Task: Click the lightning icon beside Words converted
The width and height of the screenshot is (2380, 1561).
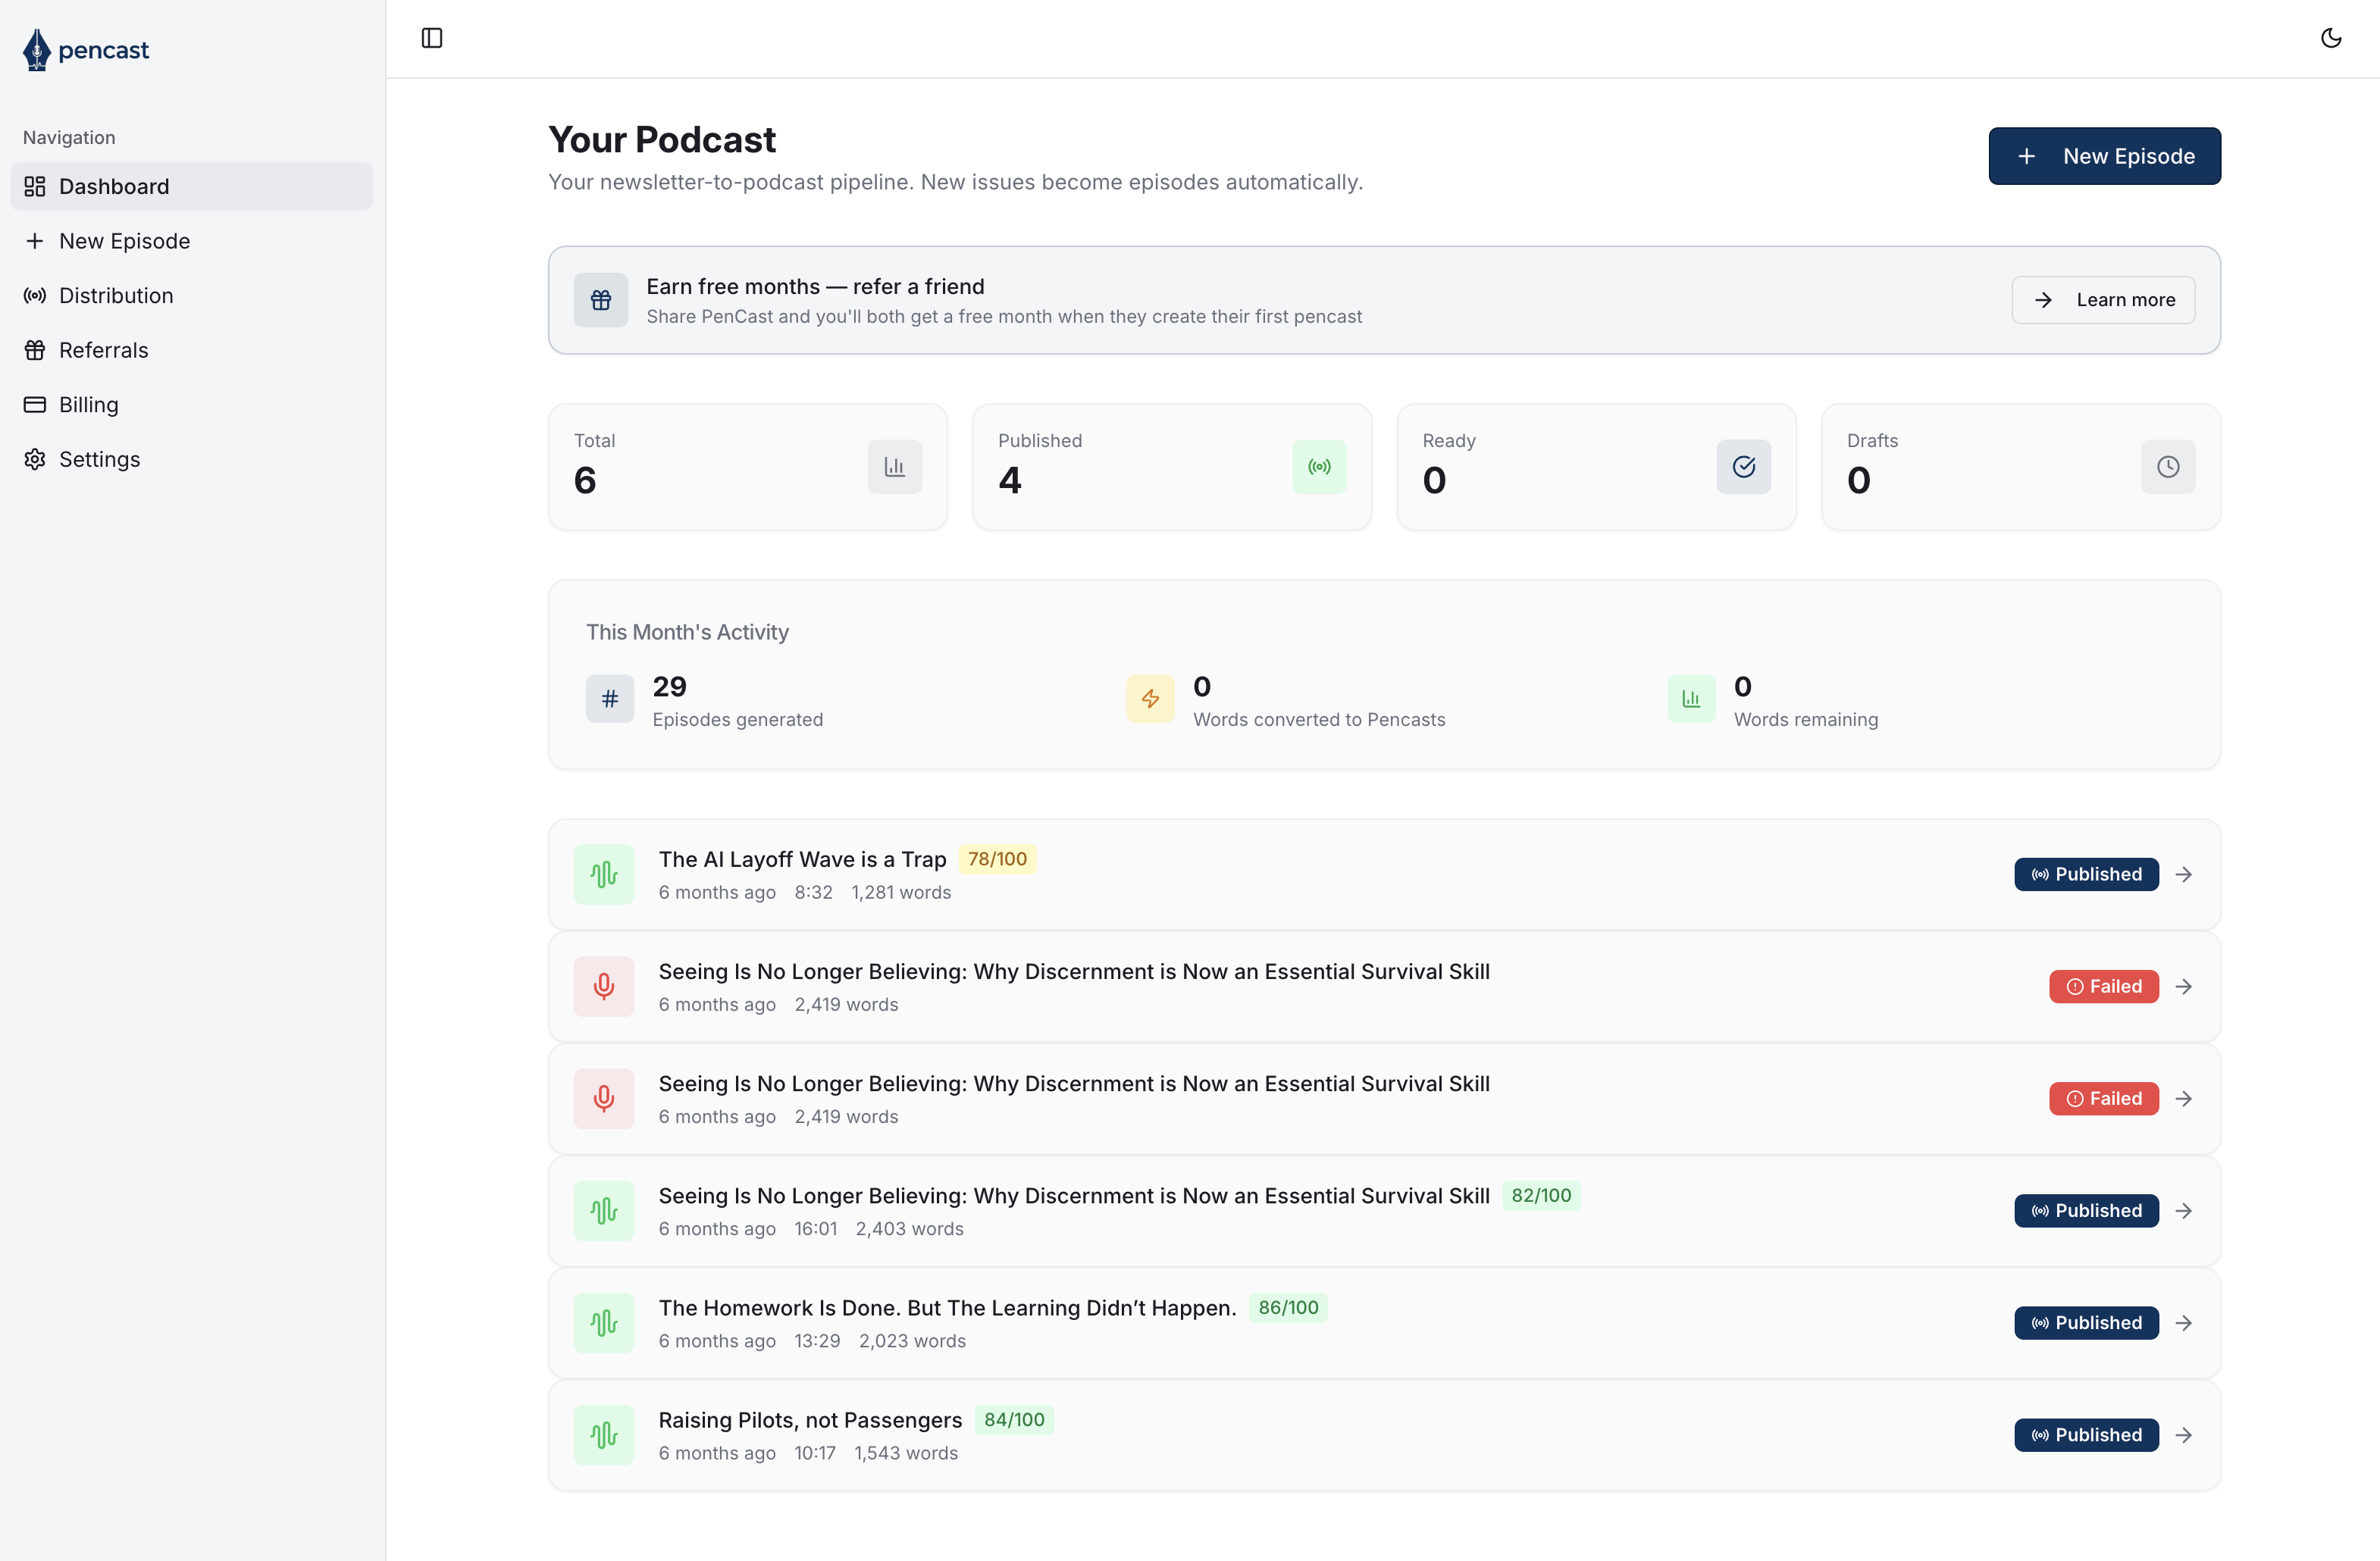Action: [1151, 699]
